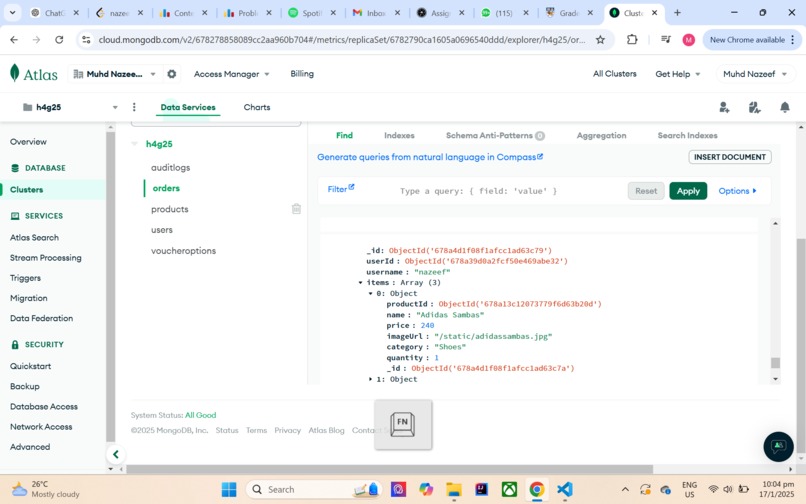Switch to the Aggregation tab
This screenshot has width=806, height=504.
pyautogui.click(x=601, y=135)
